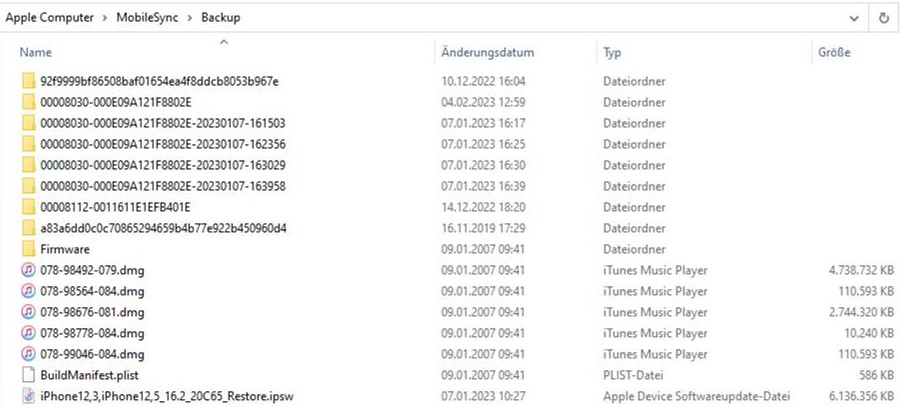Sort by Typ column header
The width and height of the screenshot is (900, 407).
point(612,52)
